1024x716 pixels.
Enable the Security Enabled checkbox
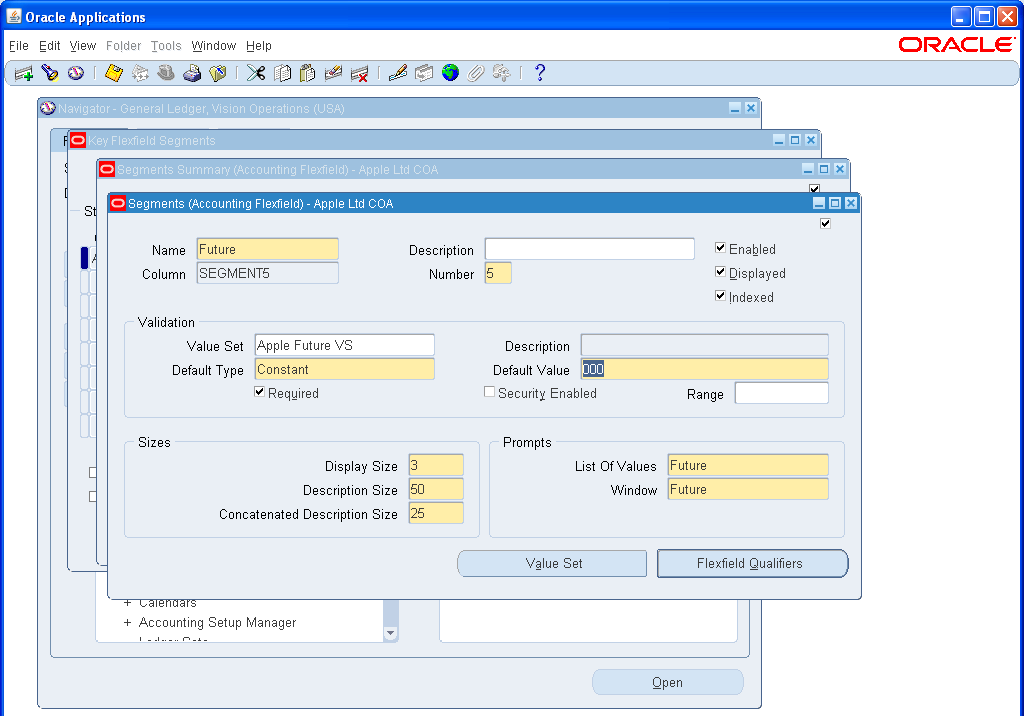point(489,392)
